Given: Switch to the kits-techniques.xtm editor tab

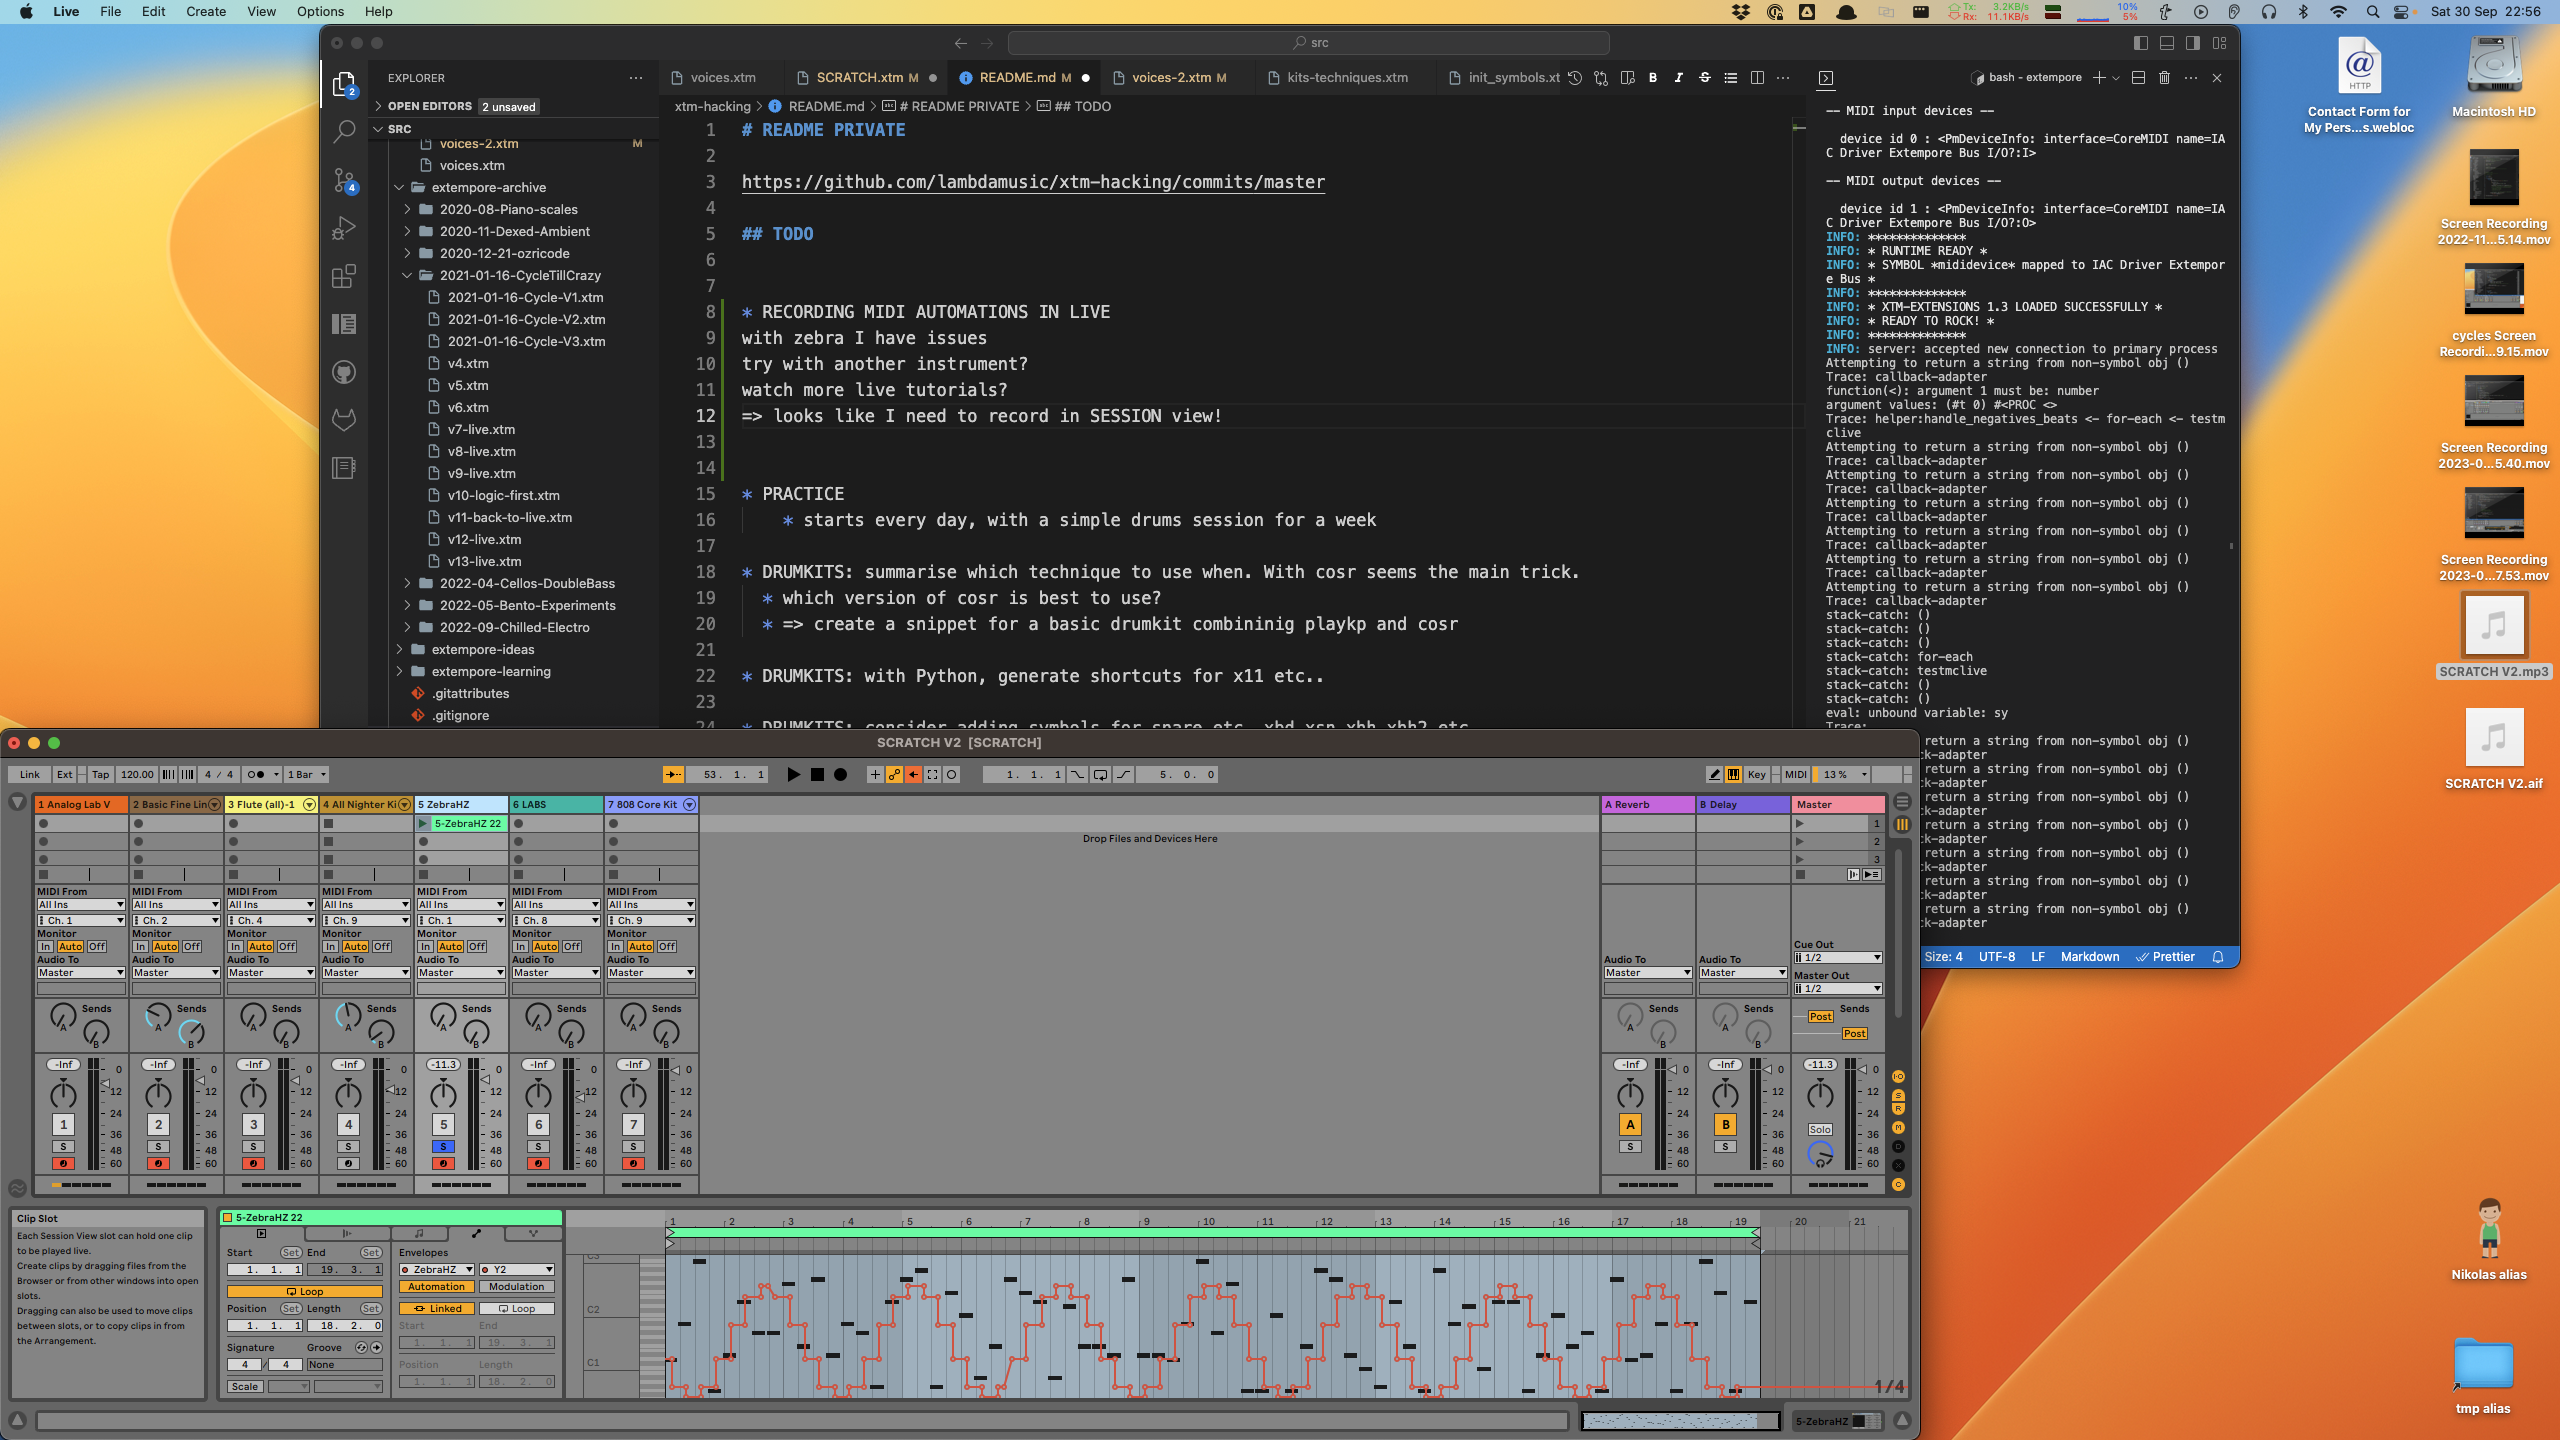Looking at the screenshot, I should (x=1347, y=77).
